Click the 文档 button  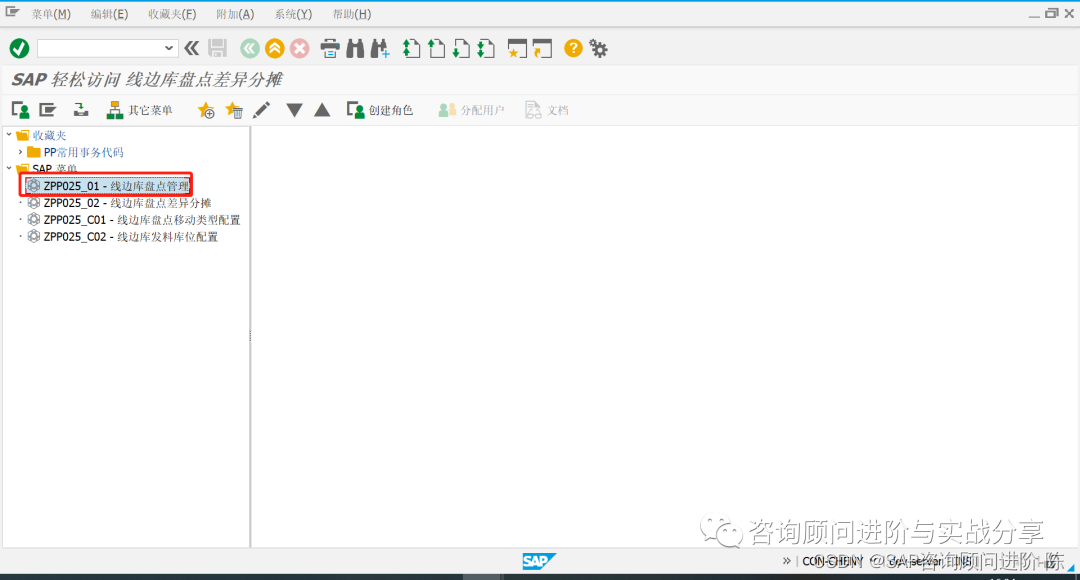(547, 110)
